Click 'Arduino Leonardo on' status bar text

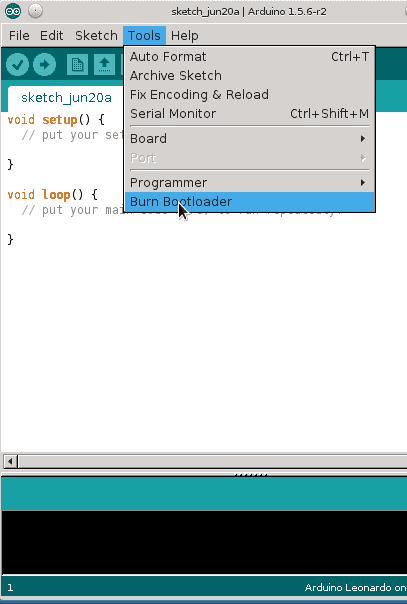[x=355, y=587]
